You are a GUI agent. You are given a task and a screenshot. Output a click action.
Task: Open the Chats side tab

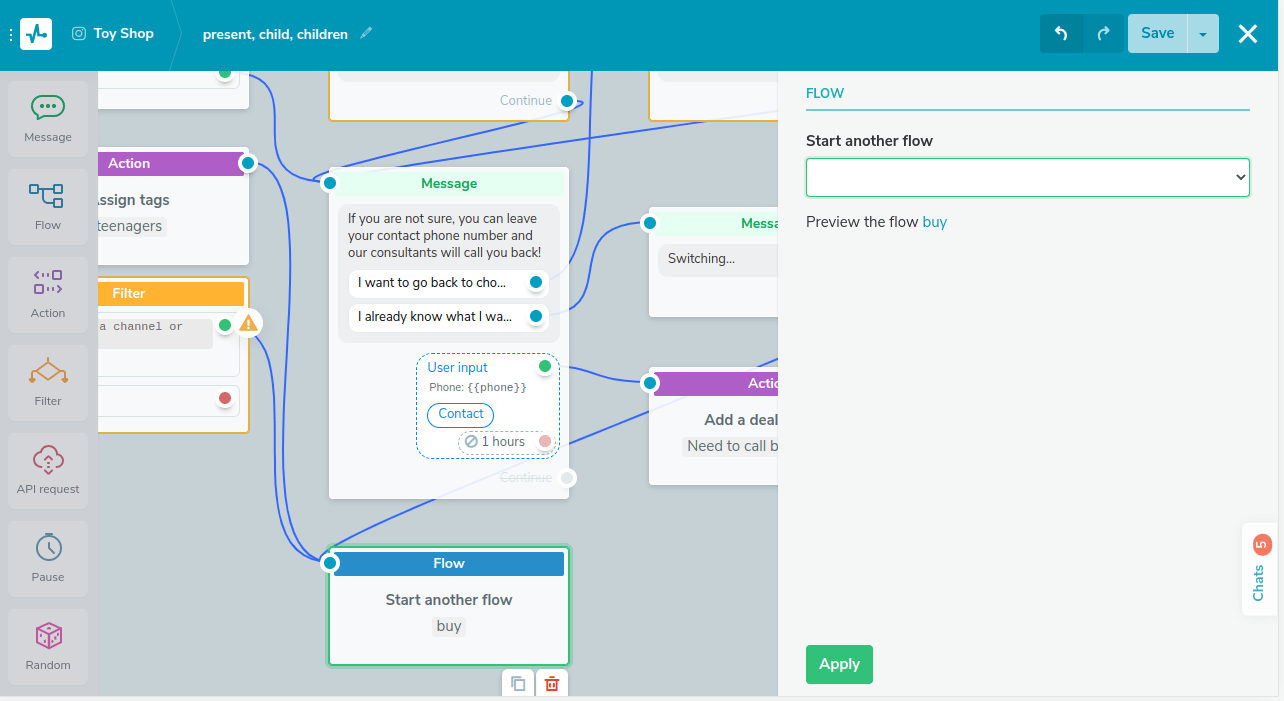pyautogui.click(x=1259, y=570)
